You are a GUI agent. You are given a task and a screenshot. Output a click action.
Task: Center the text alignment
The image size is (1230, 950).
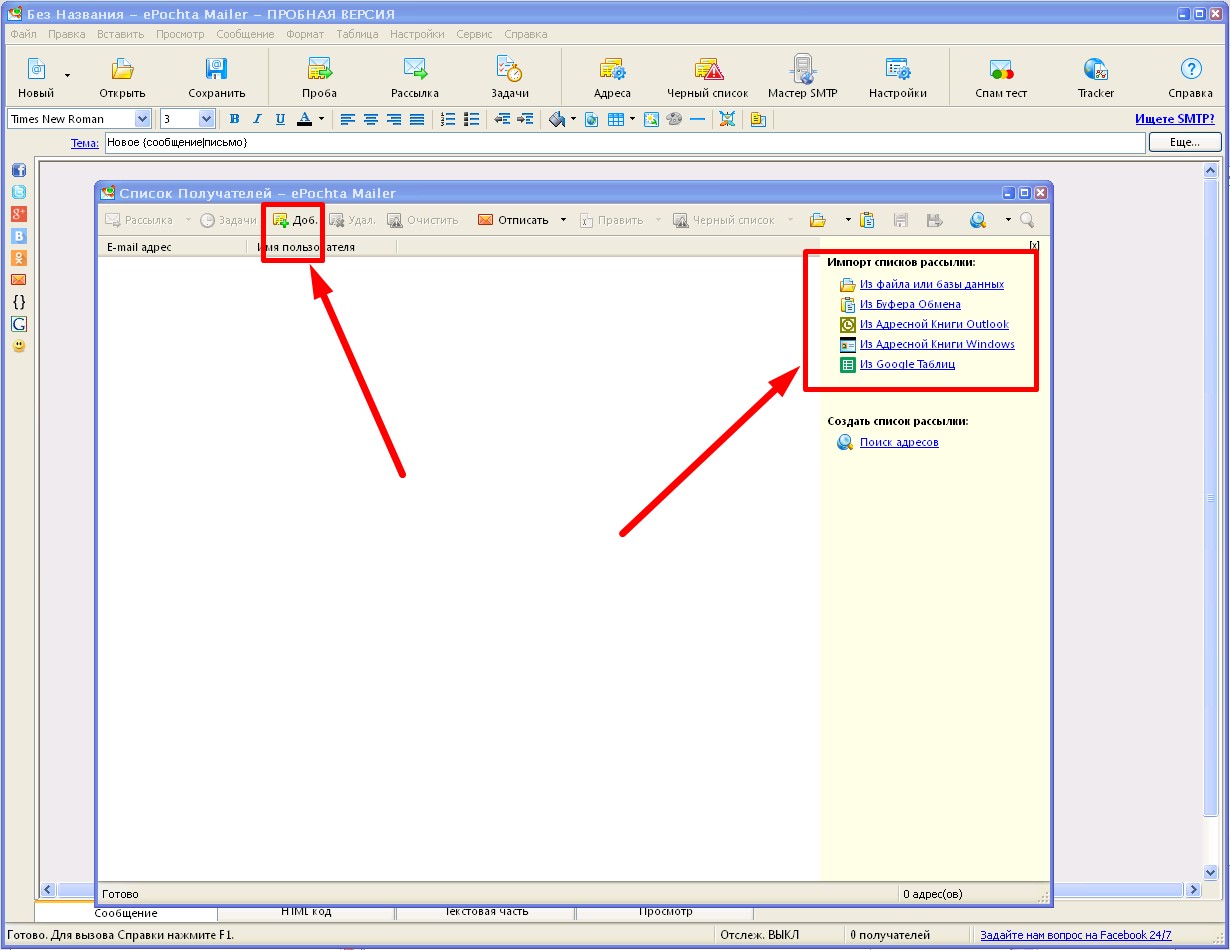pyautogui.click(x=371, y=119)
